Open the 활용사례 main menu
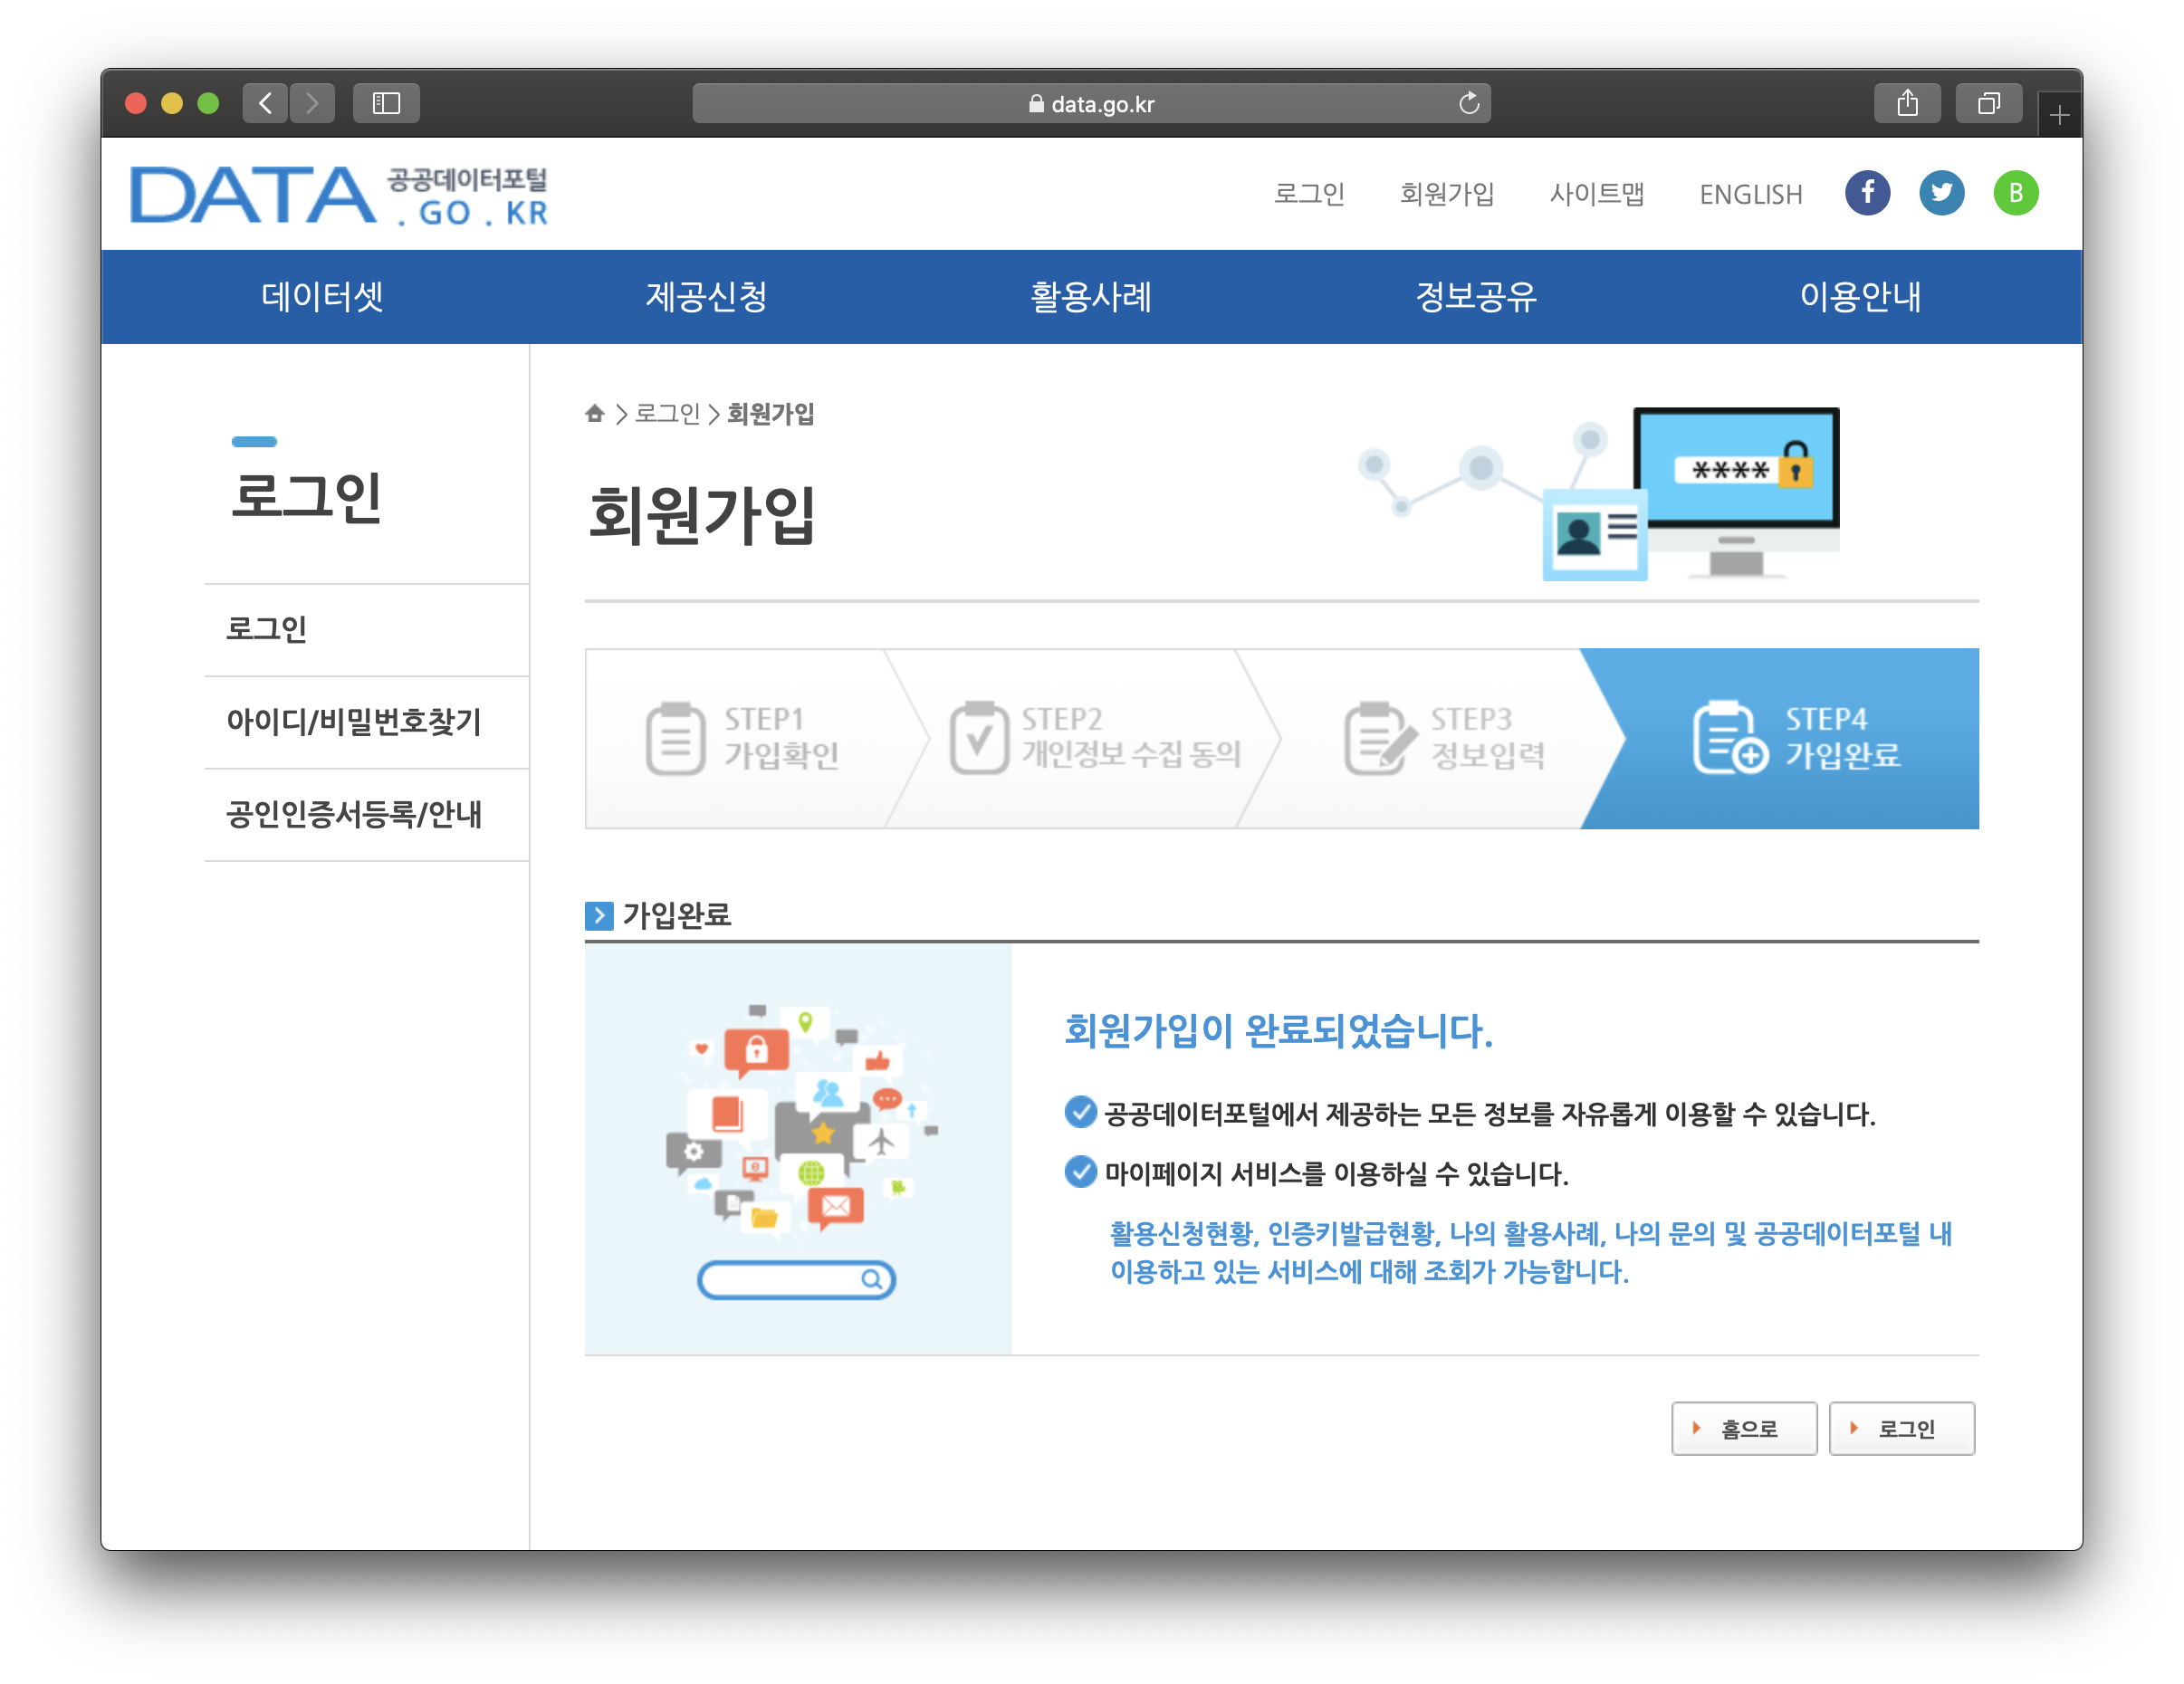Screen dimensions: 2184x1684 (x=1091, y=296)
